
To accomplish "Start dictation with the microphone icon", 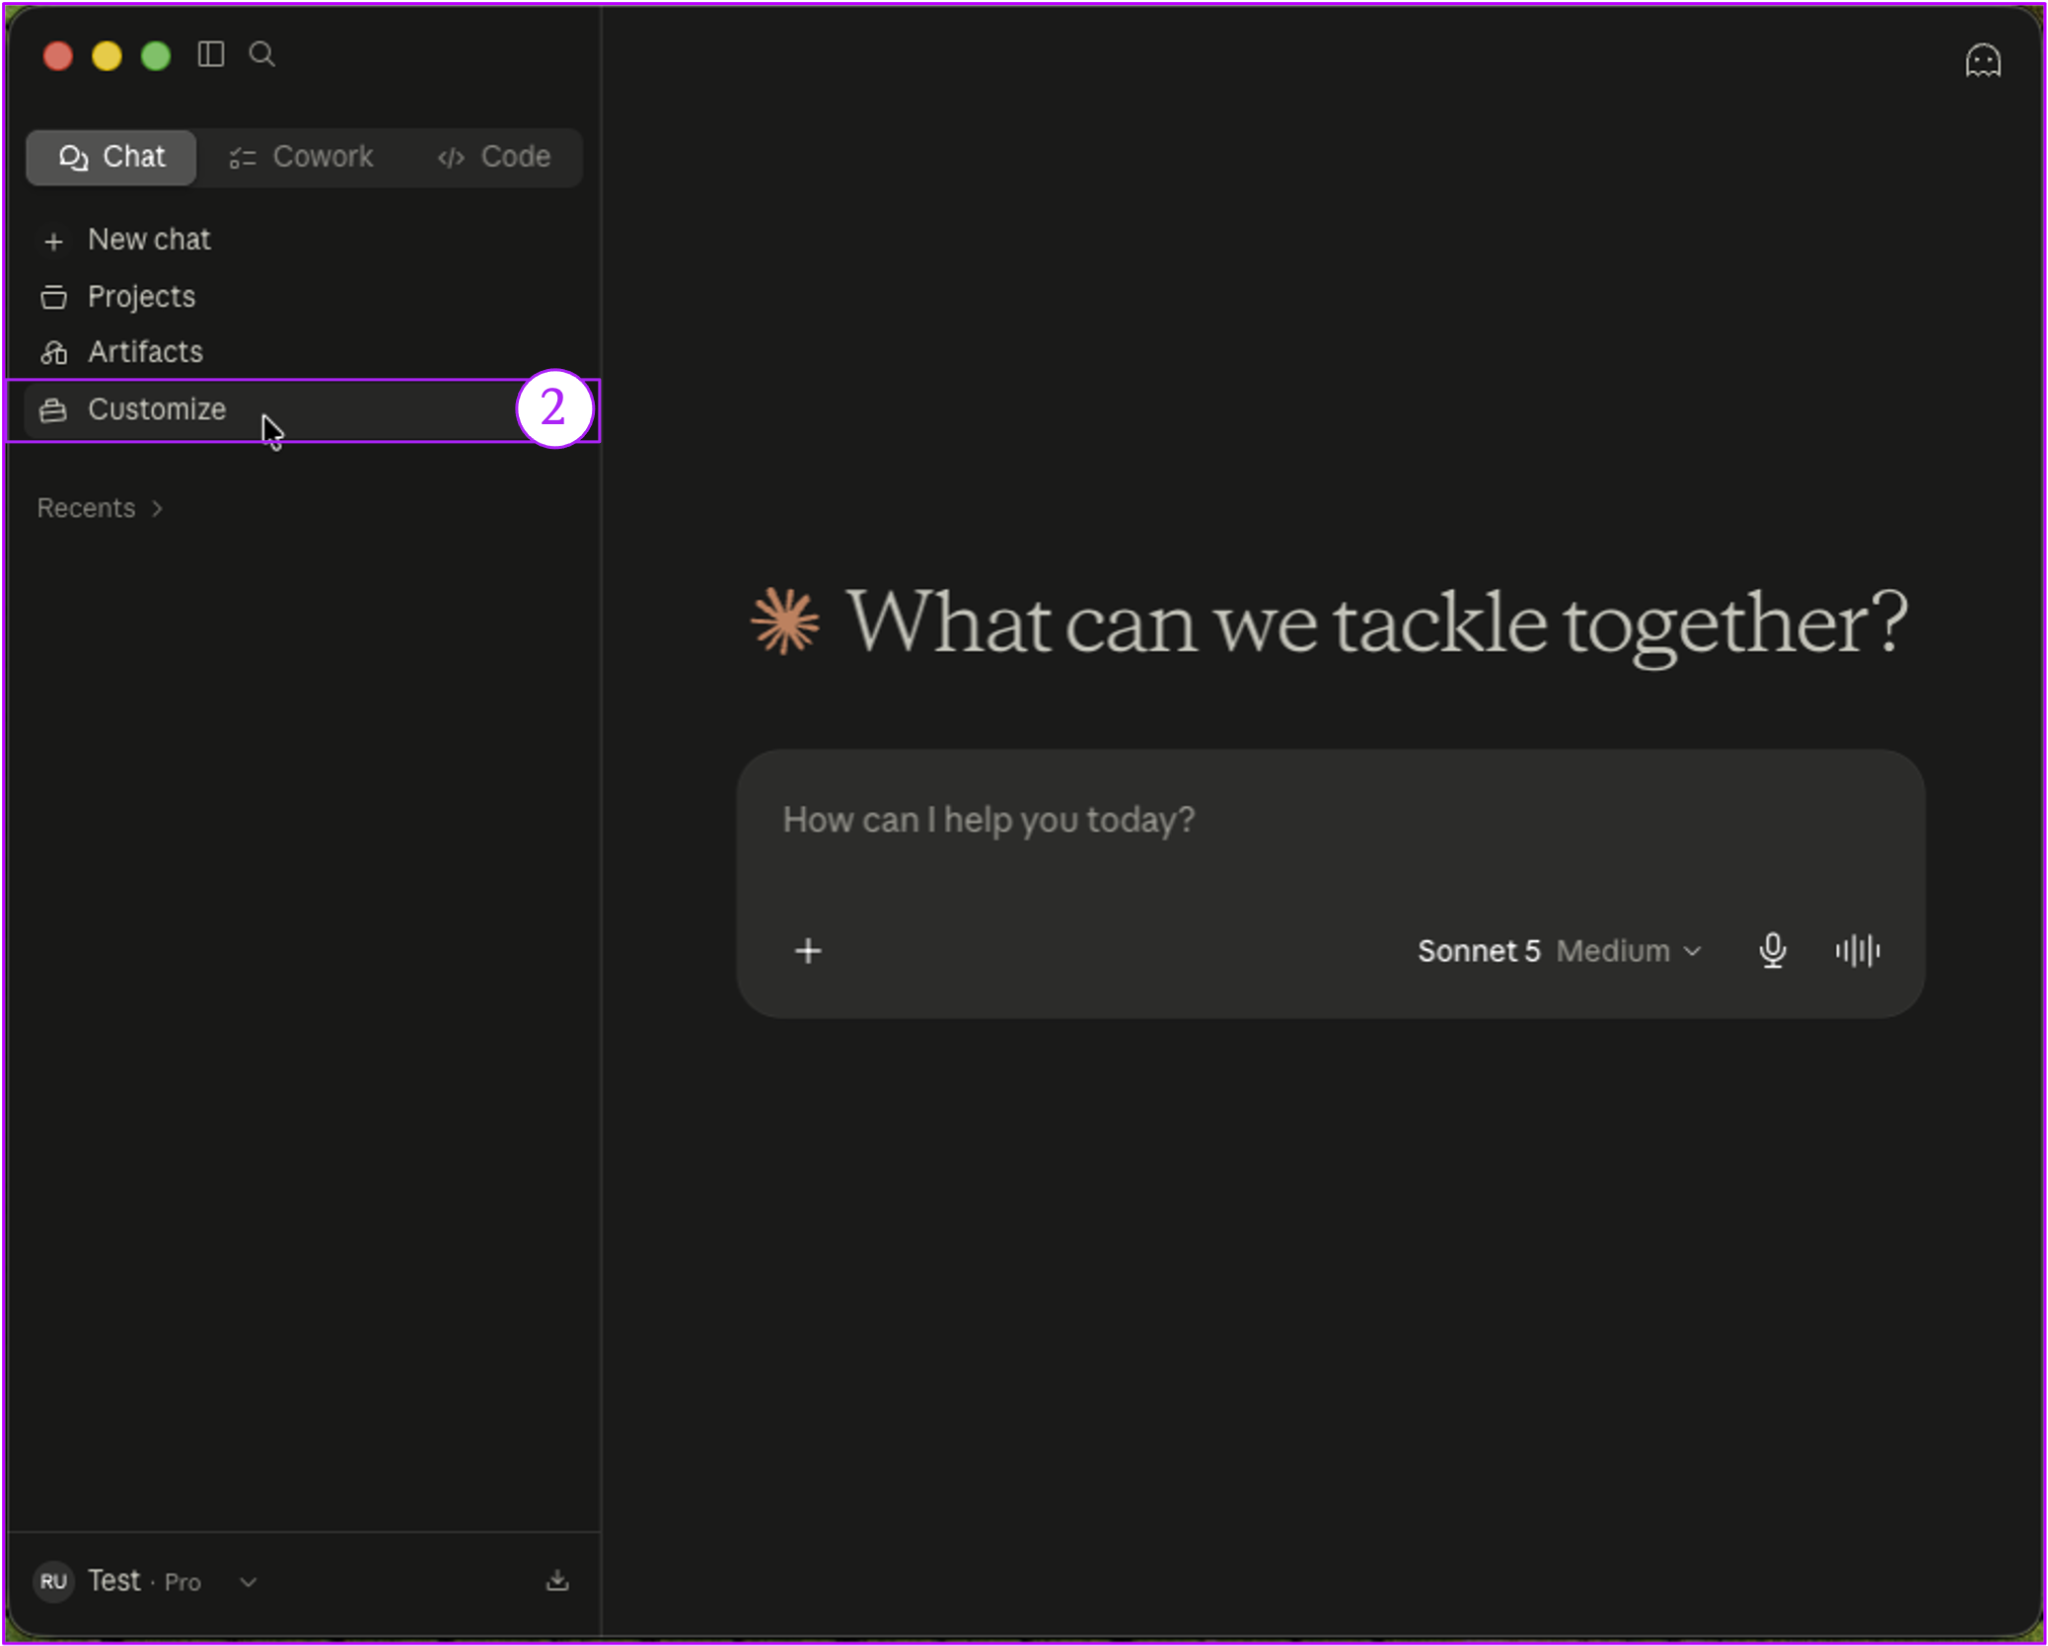I will pyautogui.click(x=1772, y=950).
